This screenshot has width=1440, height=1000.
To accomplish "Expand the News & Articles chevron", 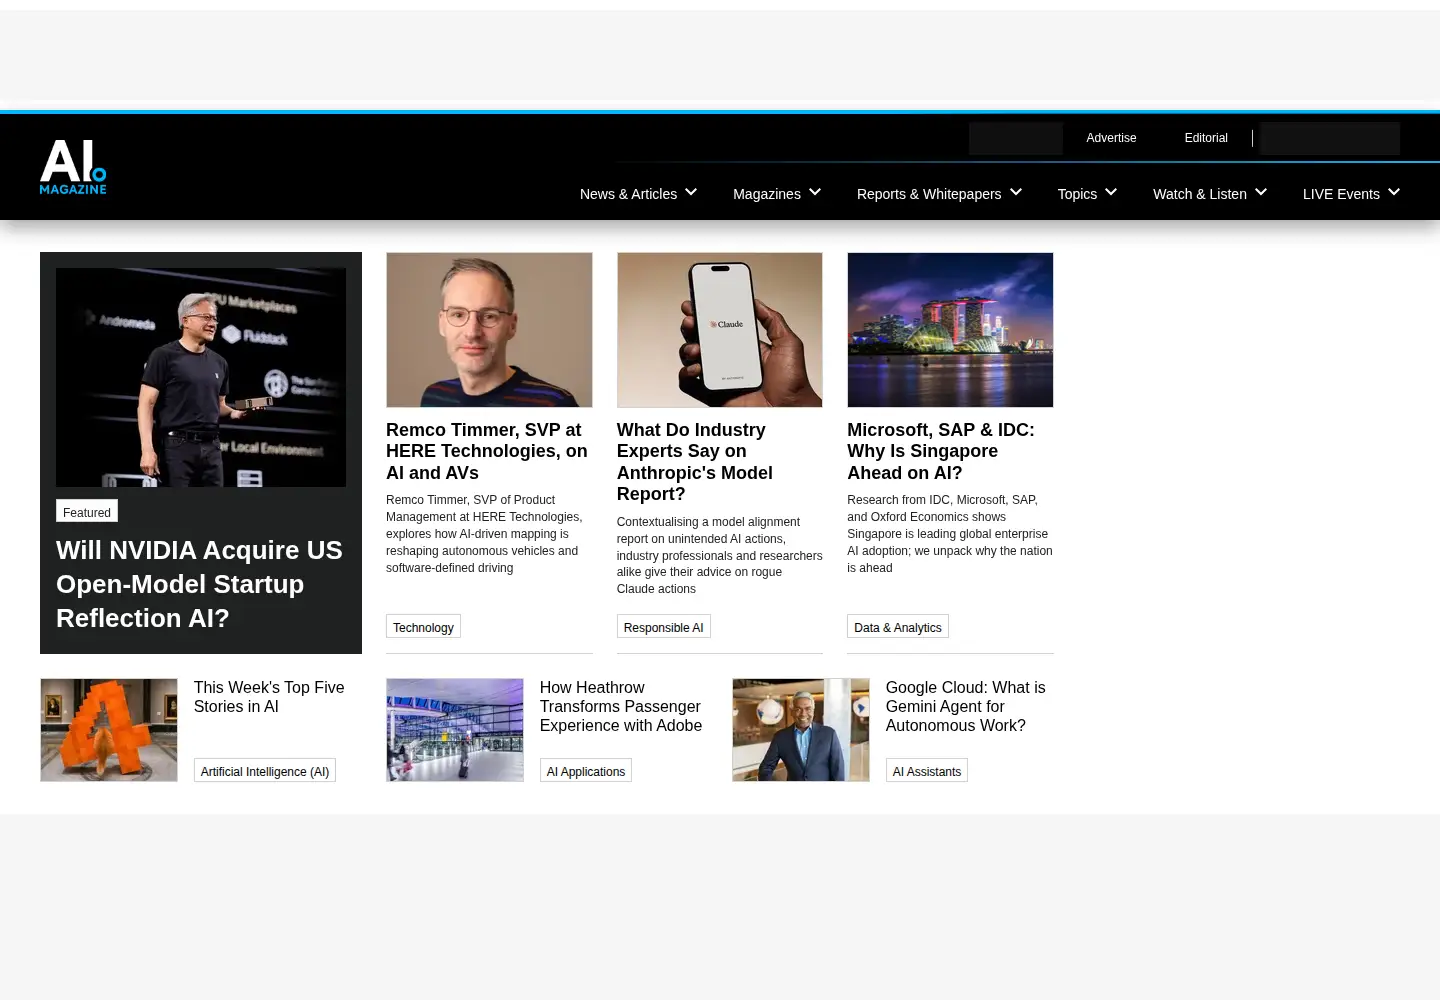I will [691, 192].
